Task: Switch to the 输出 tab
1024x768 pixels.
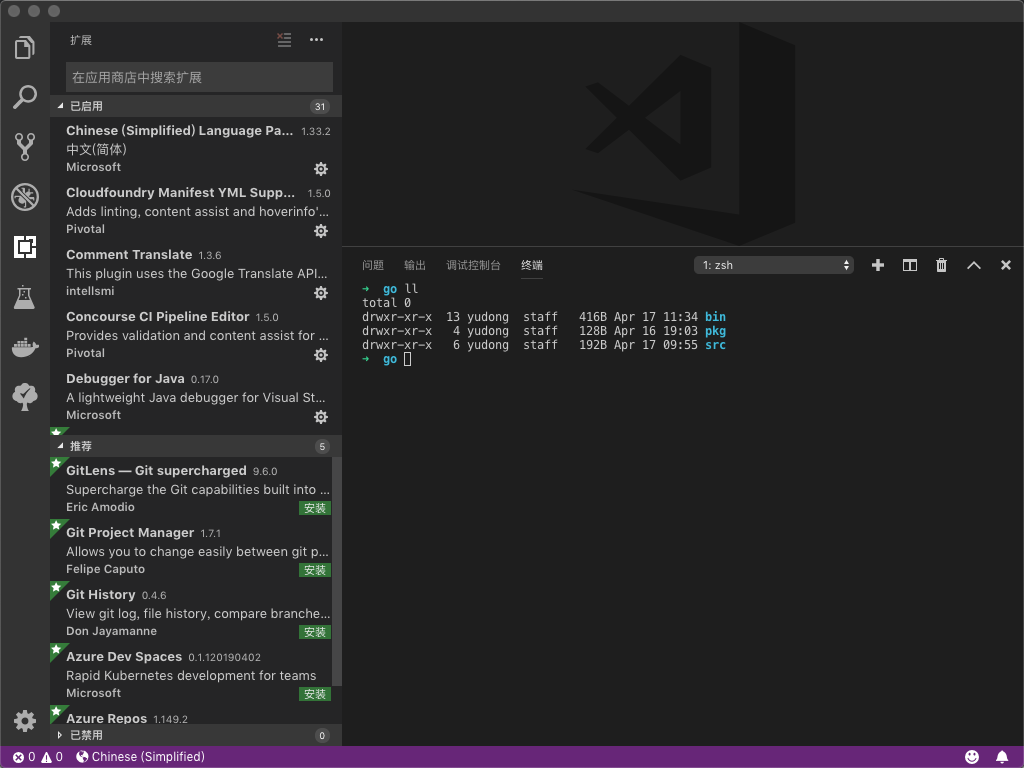Action: click(414, 265)
